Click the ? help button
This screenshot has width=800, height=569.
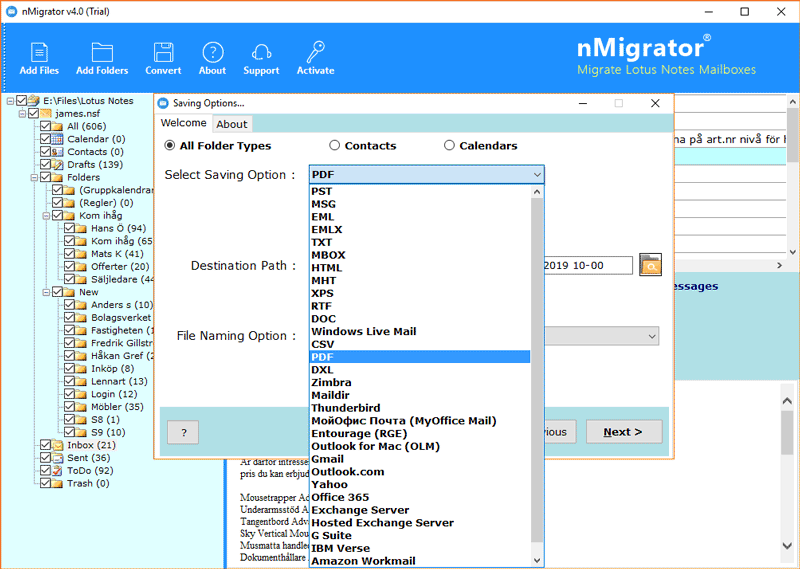[183, 433]
